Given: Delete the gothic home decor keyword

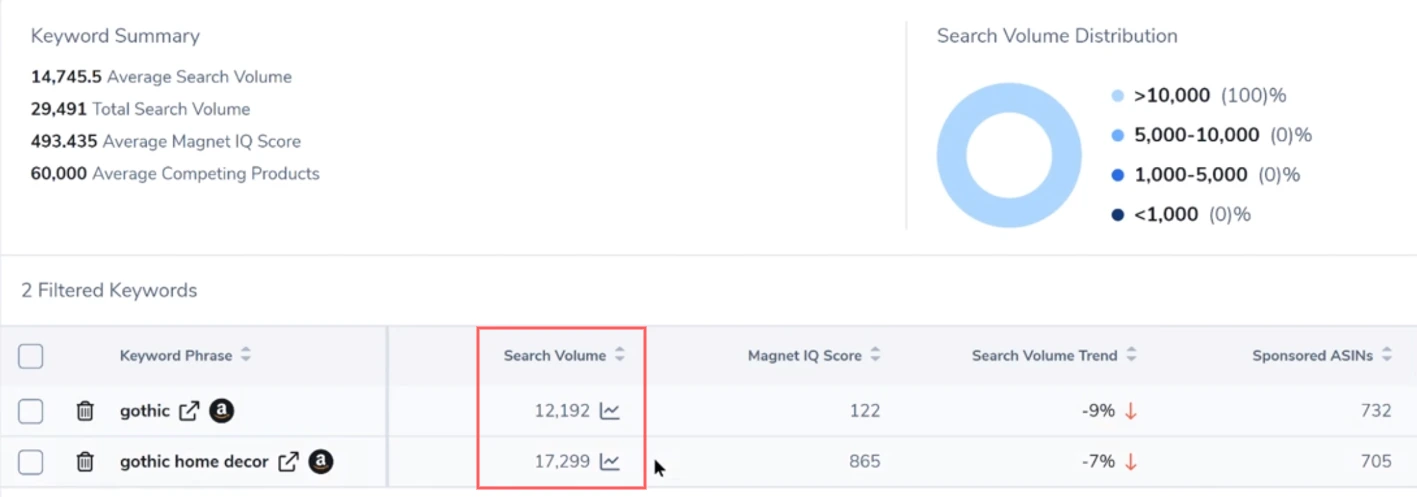Looking at the screenshot, I should tap(85, 462).
